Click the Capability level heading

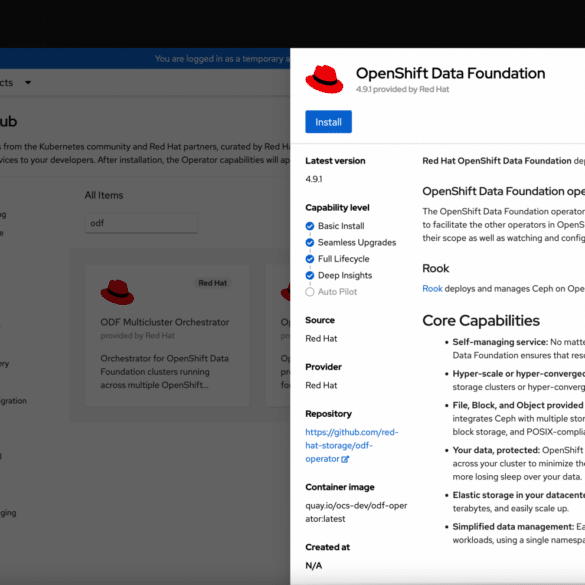(337, 207)
